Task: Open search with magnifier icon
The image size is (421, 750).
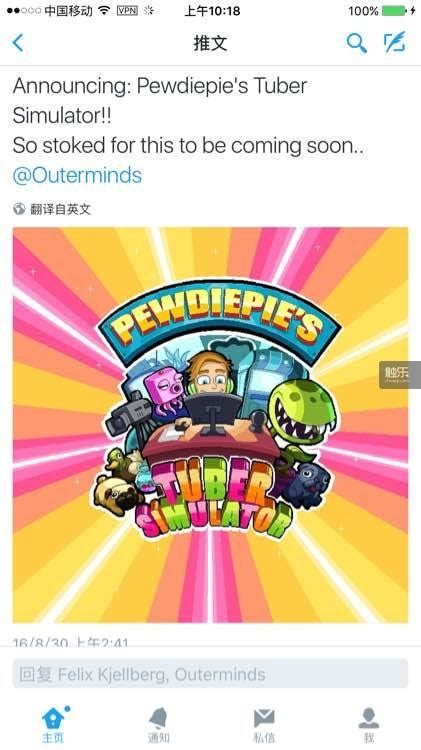Action: (356, 43)
